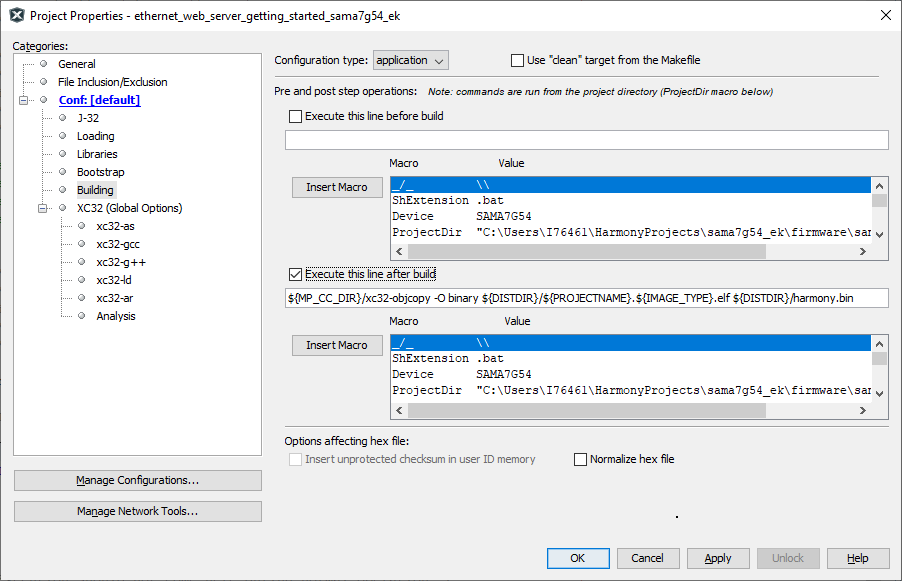Click upper macro list scroll-left arrow
The image size is (902, 581).
(399, 251)
